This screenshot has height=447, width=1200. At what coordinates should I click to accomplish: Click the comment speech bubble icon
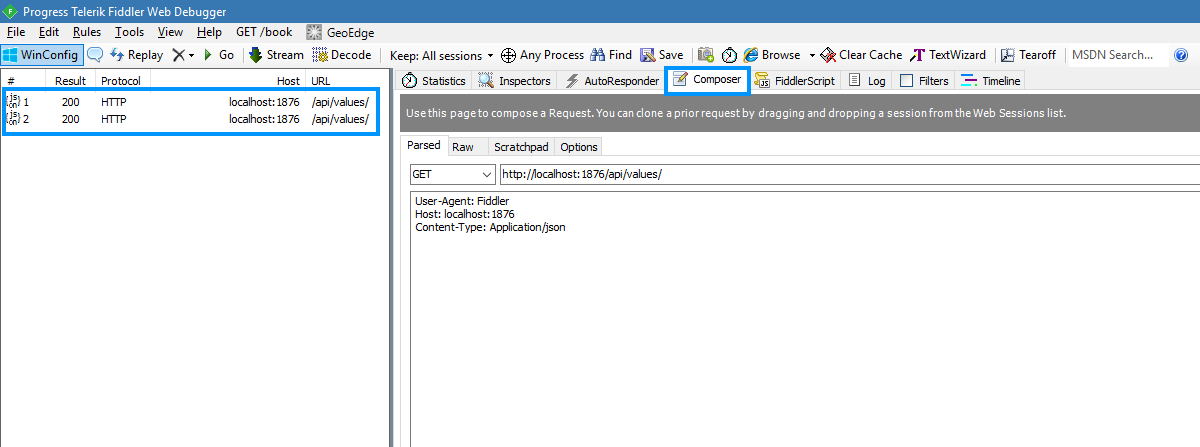tap(95, 55)
